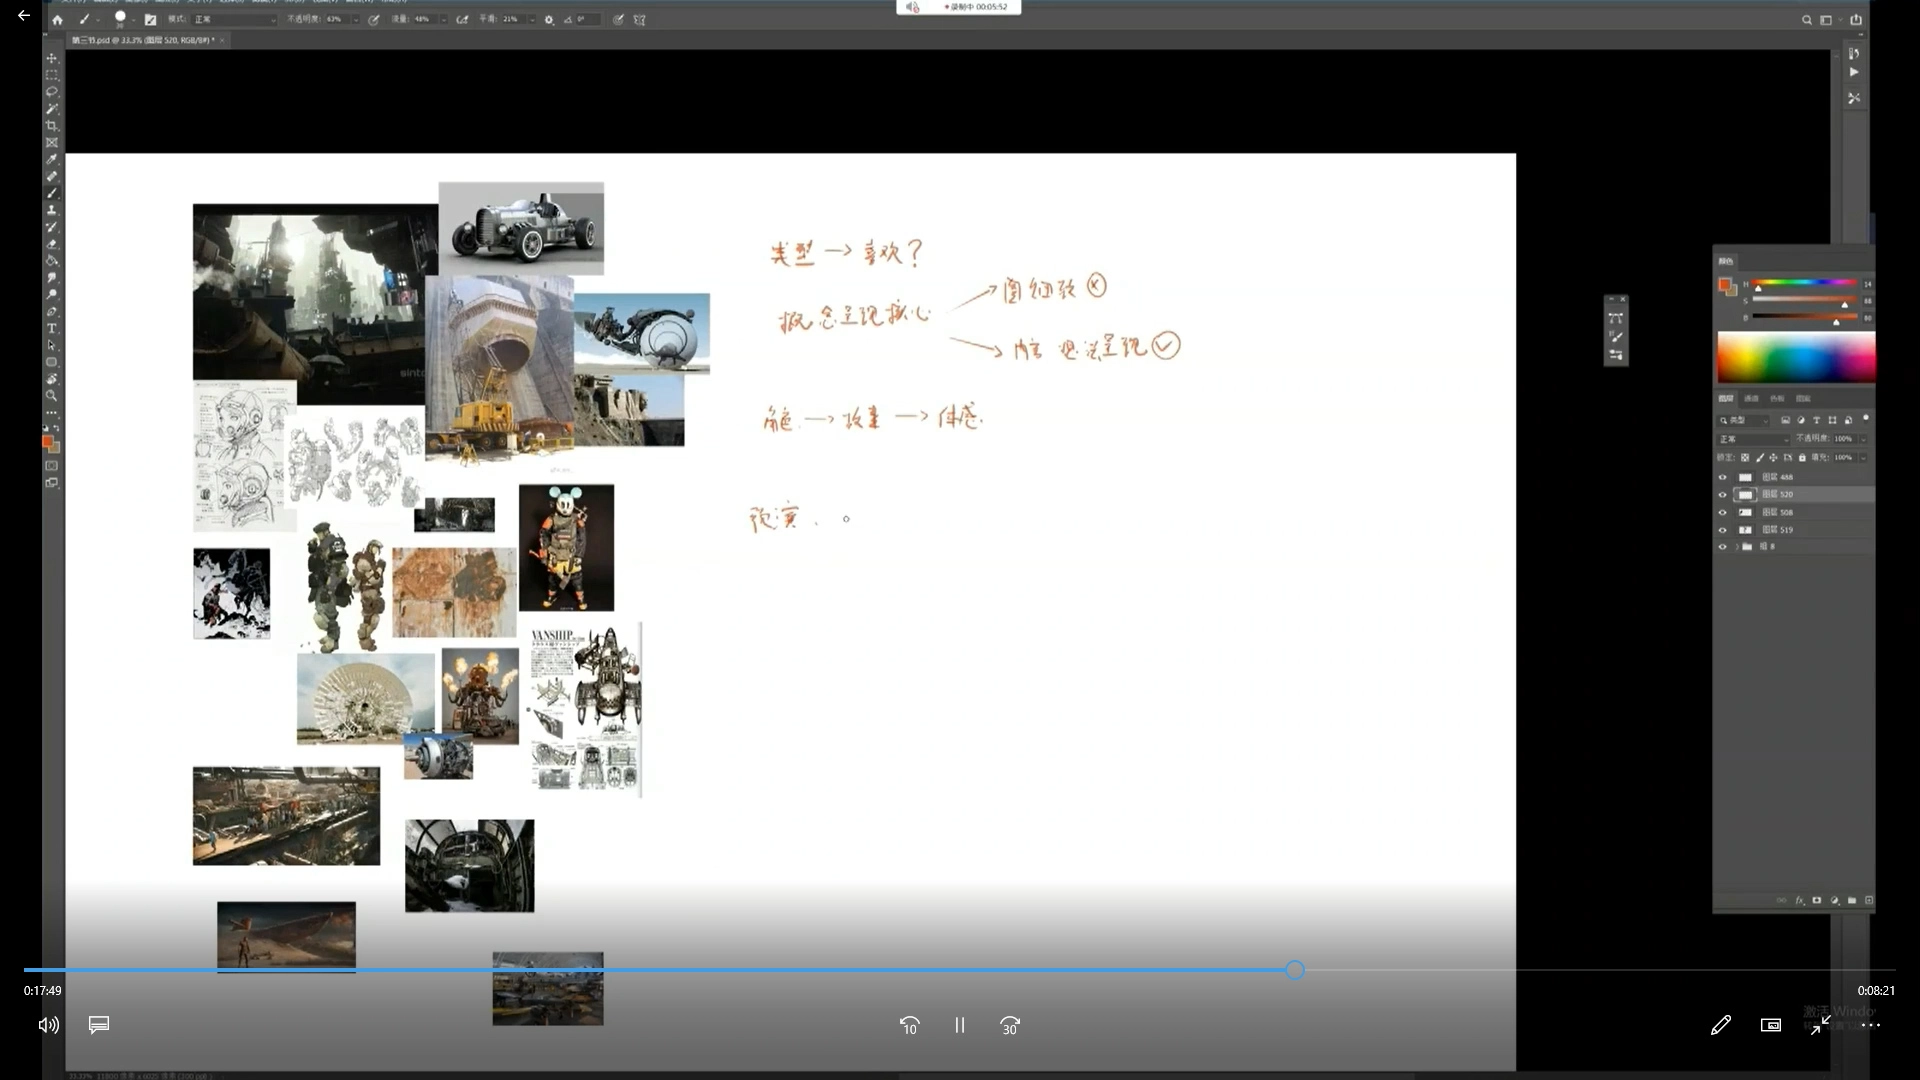The height and width of the screenshot is (1080, 1920).
Task: Expand the 组 8 layer group
Action: tap(1736, 547)
